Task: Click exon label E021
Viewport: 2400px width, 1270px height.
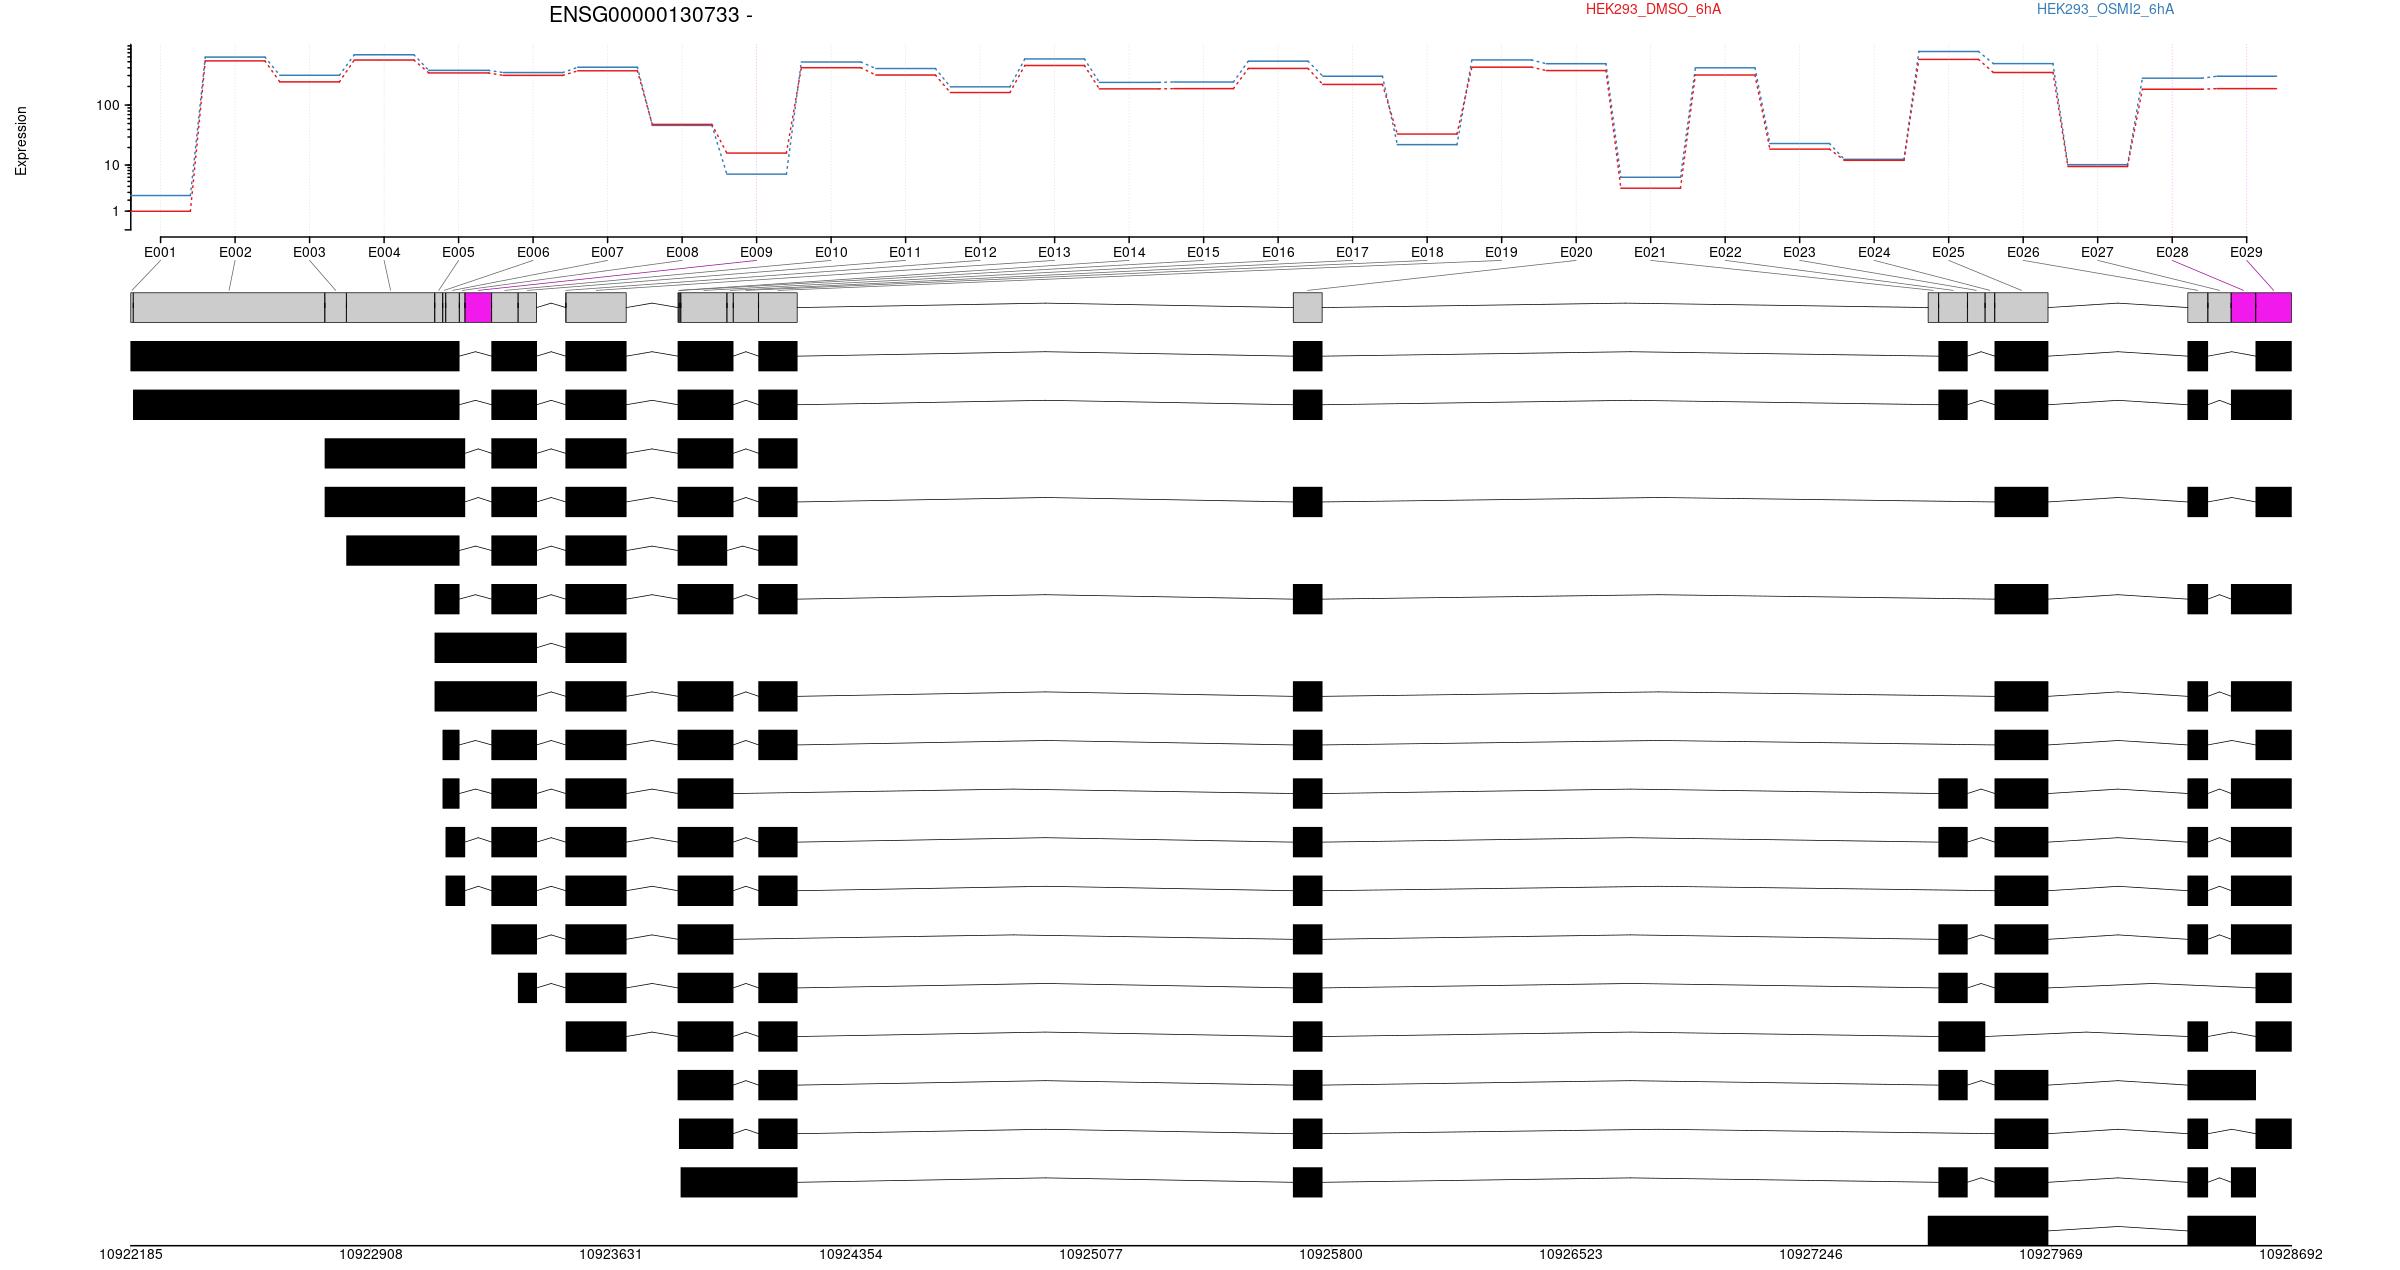Action: (x=1650, y=252)
